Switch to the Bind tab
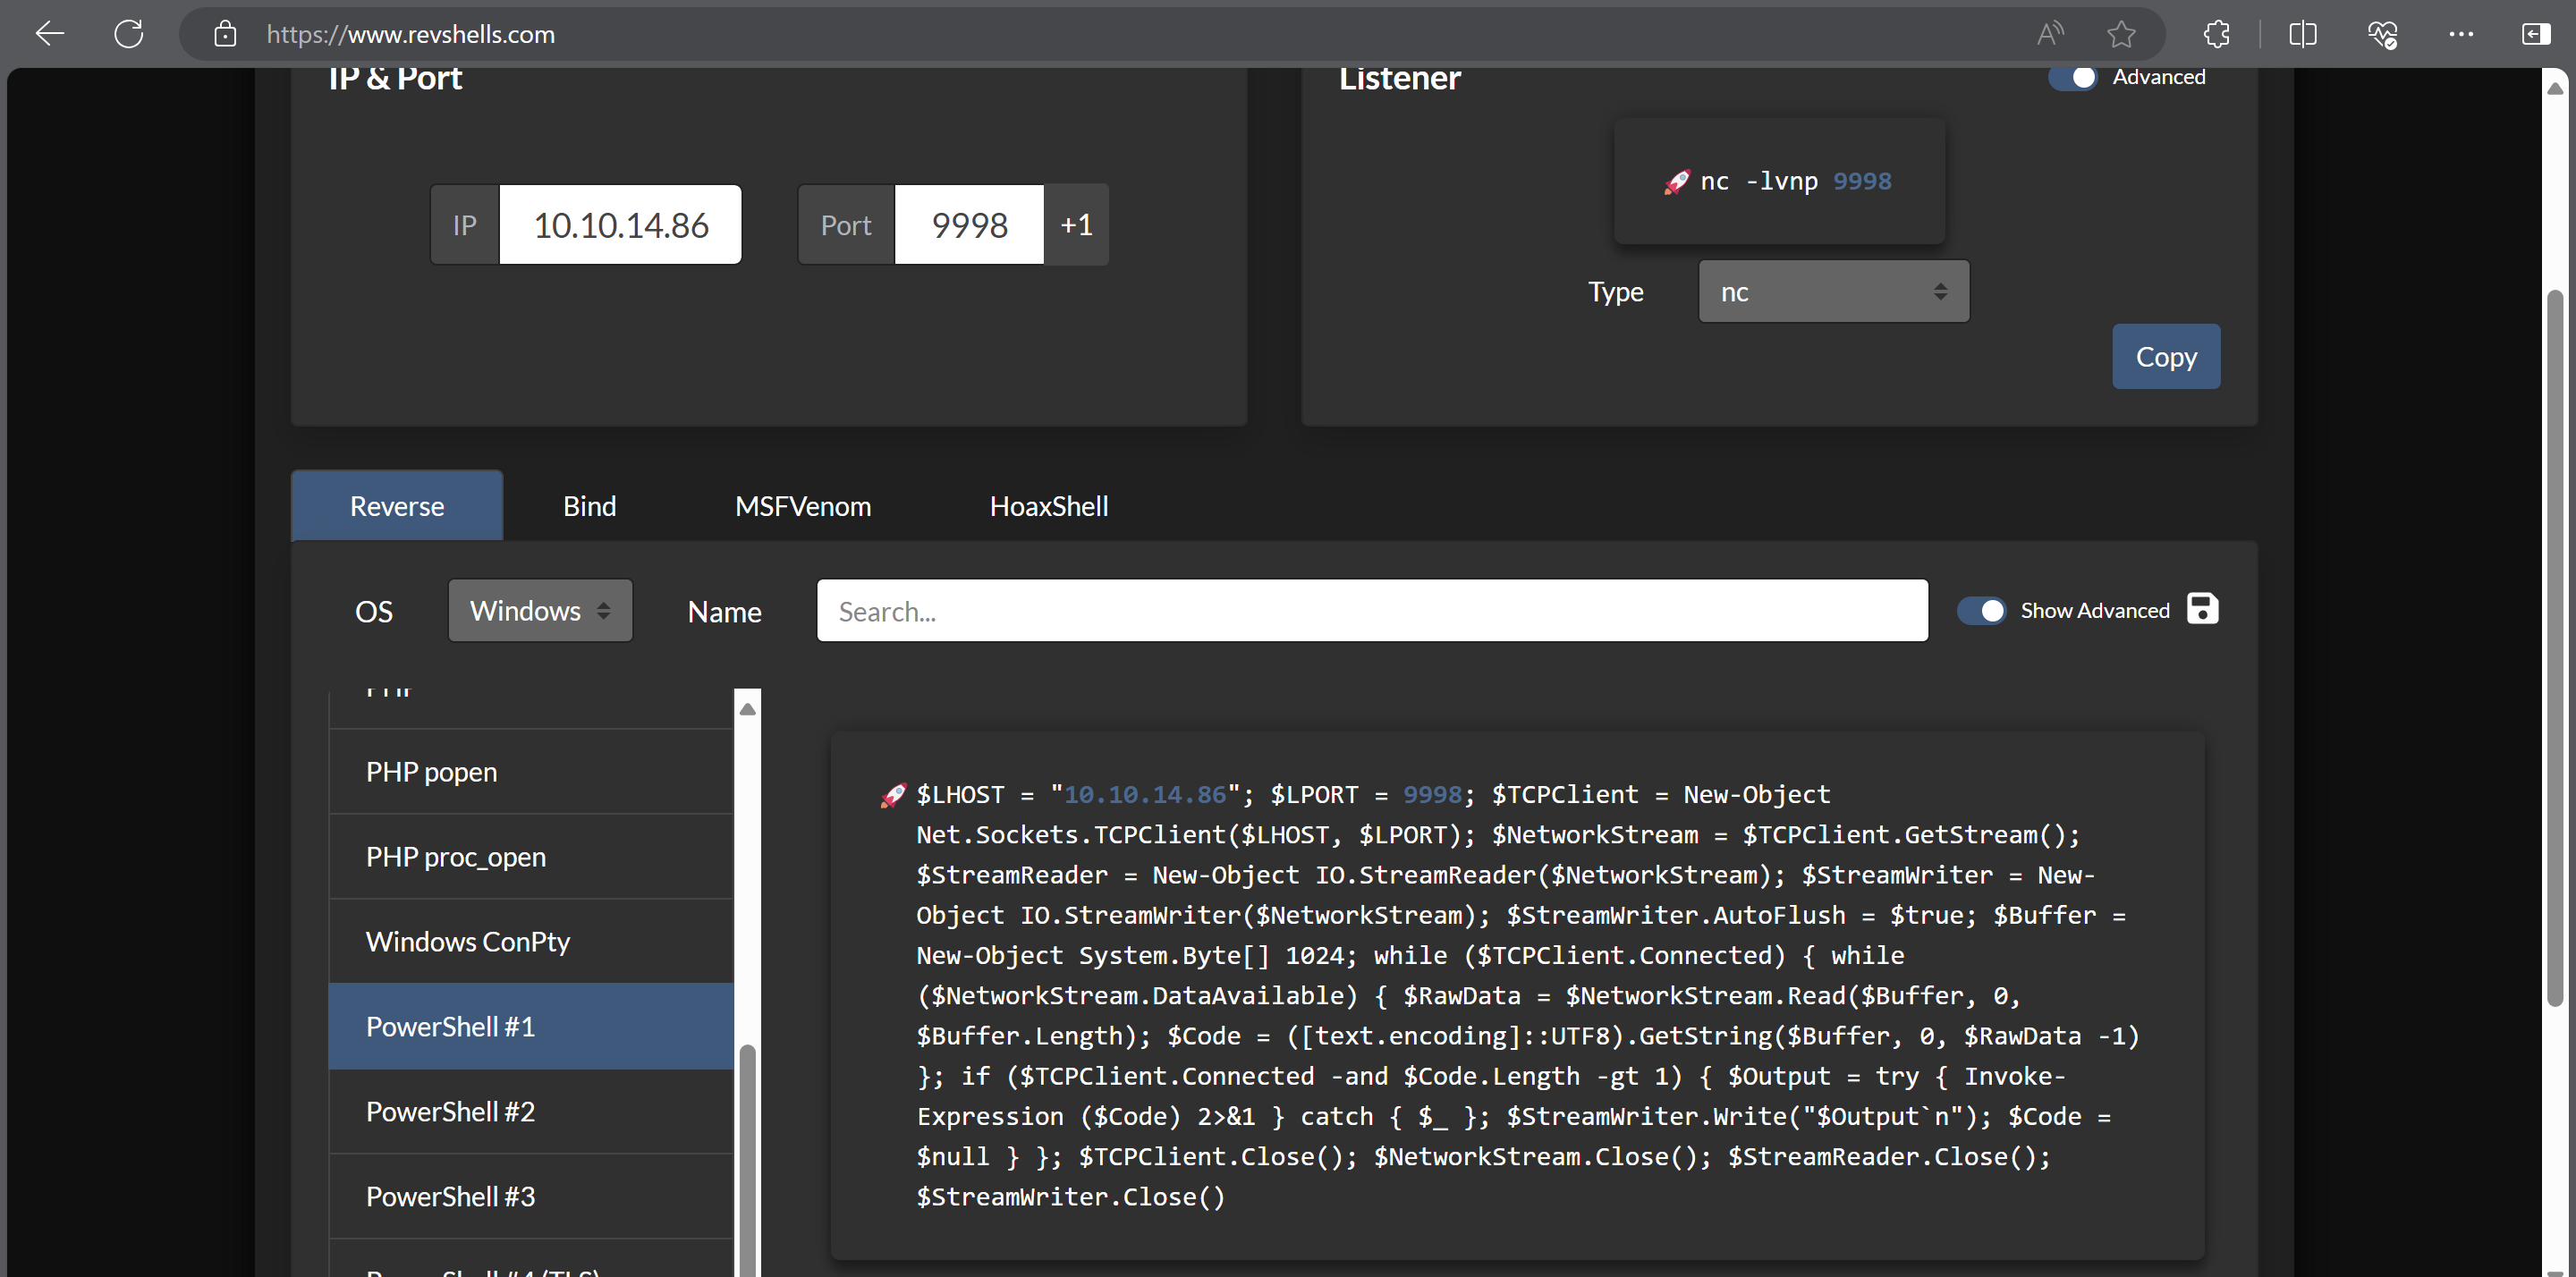Screen dimensions: 2576x1277 pos(589,506)
